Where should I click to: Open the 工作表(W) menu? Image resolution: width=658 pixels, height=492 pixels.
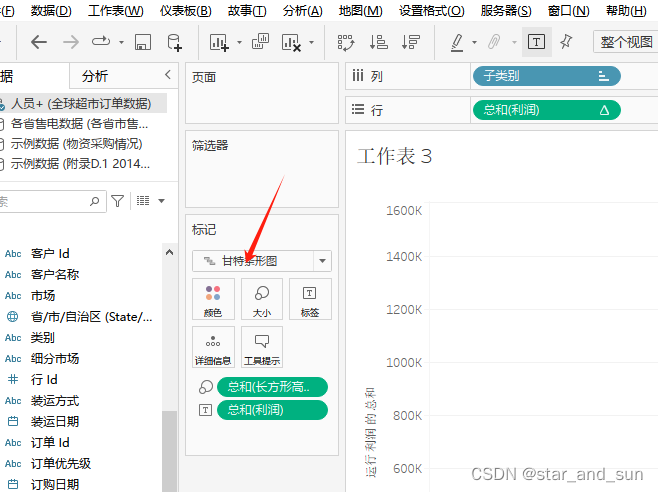(116, 10)
